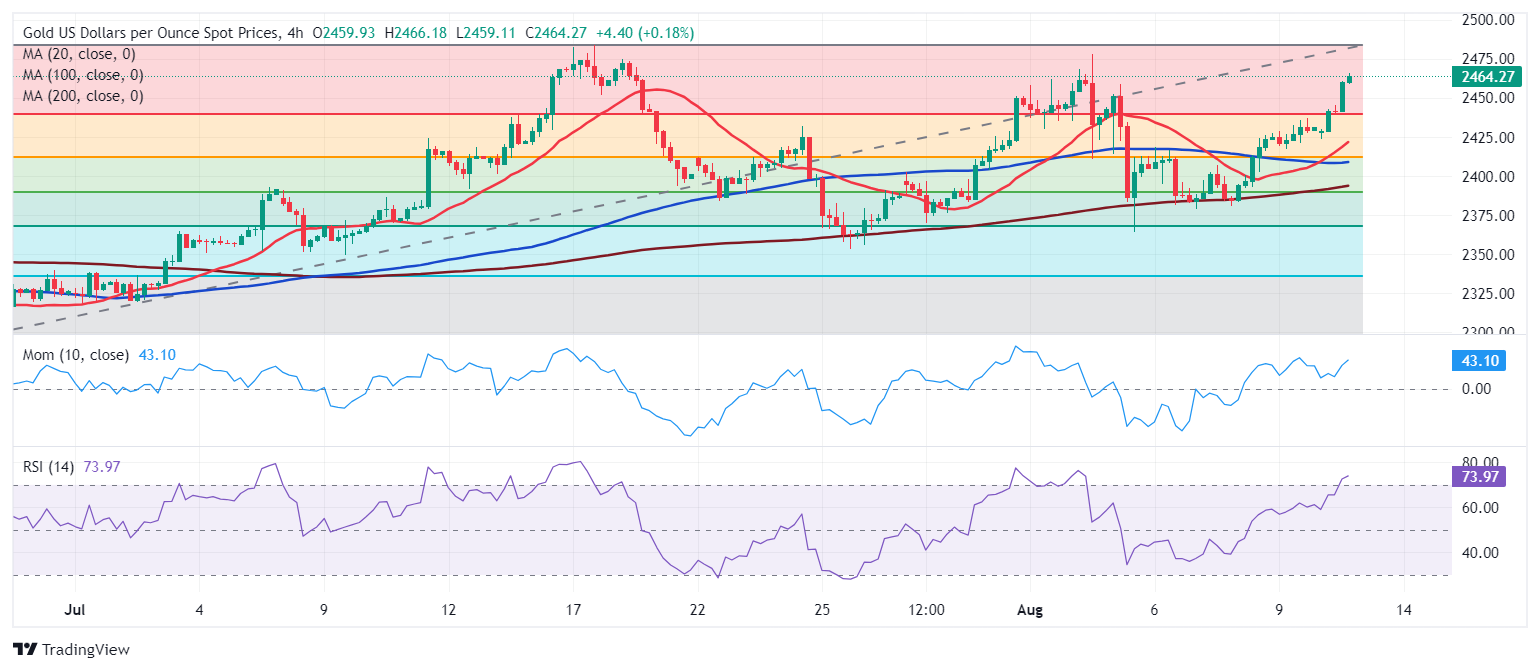Click the 4h timeframe label in header

[x=296, y=33]
